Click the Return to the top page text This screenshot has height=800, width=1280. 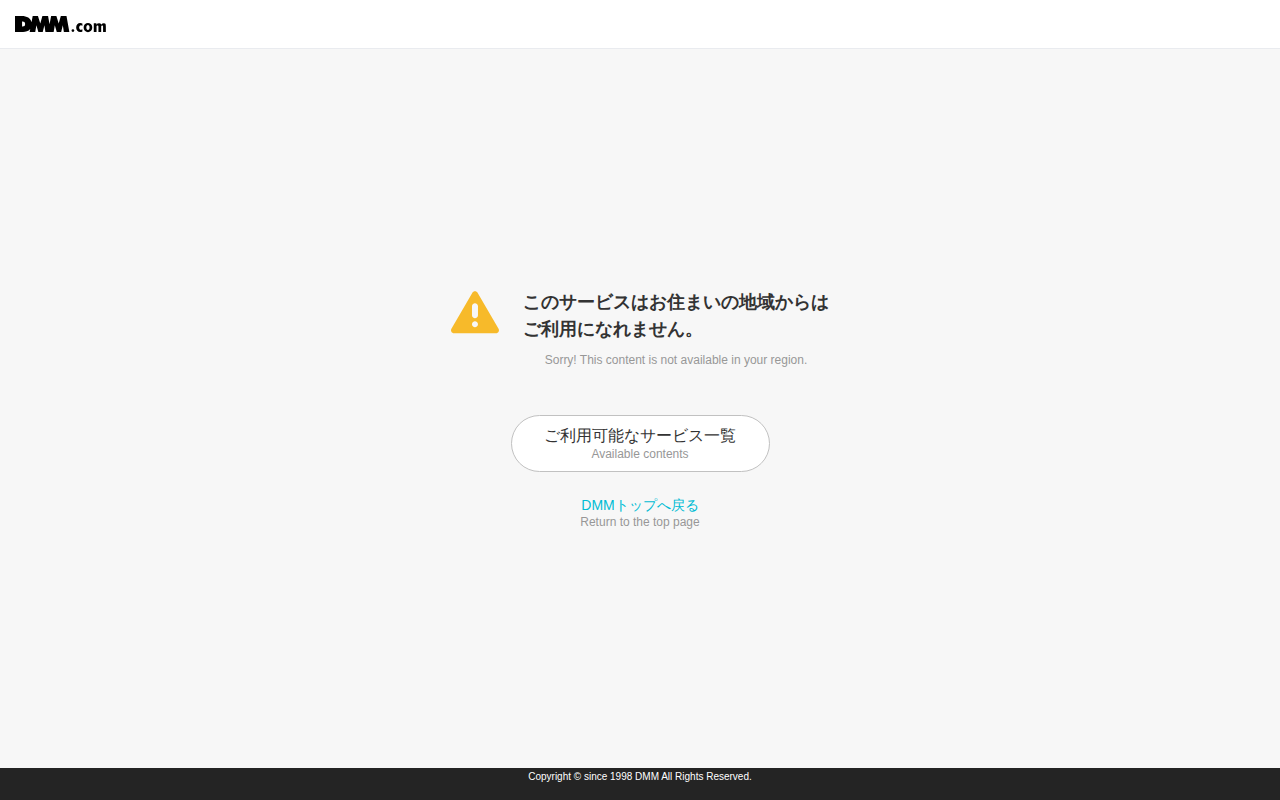coord(640,521)
